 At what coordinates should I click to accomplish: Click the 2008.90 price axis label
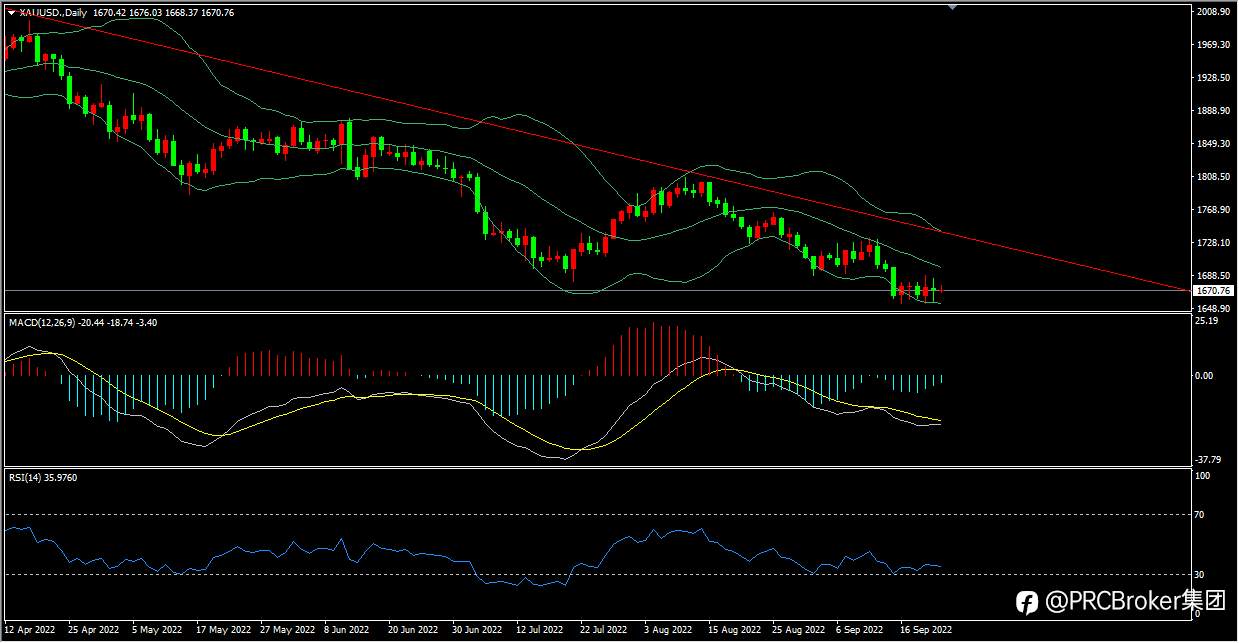(x=1211, y=12)
